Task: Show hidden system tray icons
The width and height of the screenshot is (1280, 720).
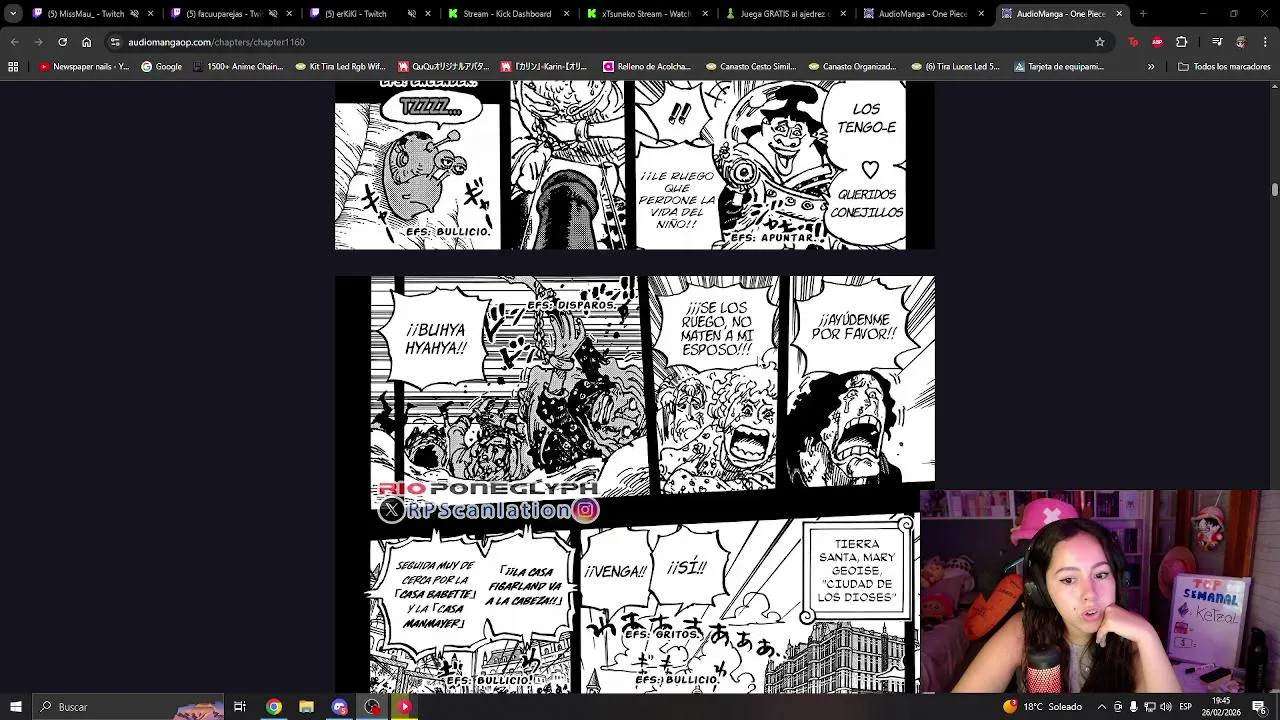Action: [x=1102, y=707]
